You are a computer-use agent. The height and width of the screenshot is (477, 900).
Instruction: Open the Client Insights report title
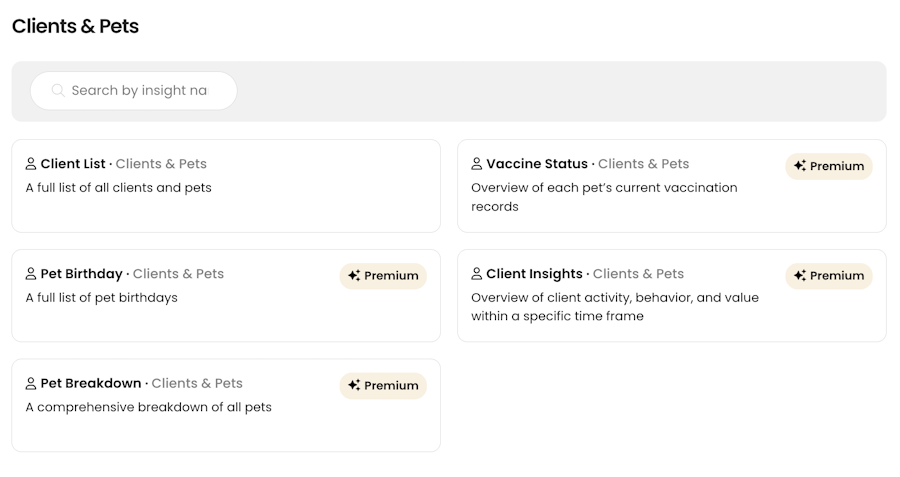point(534,274)
